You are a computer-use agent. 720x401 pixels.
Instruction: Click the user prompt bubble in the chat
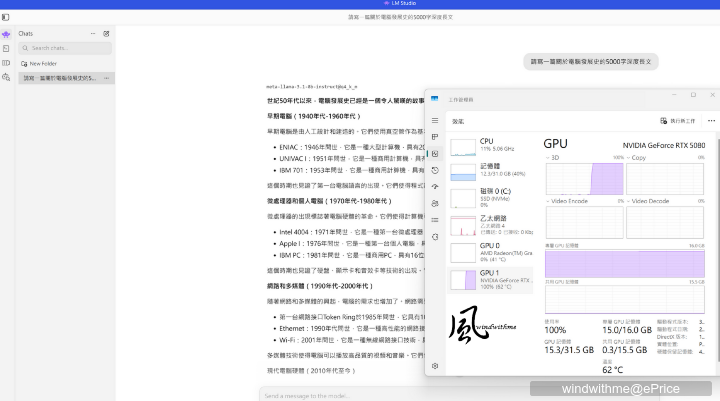pyautogui.click(x=591, y=62)
